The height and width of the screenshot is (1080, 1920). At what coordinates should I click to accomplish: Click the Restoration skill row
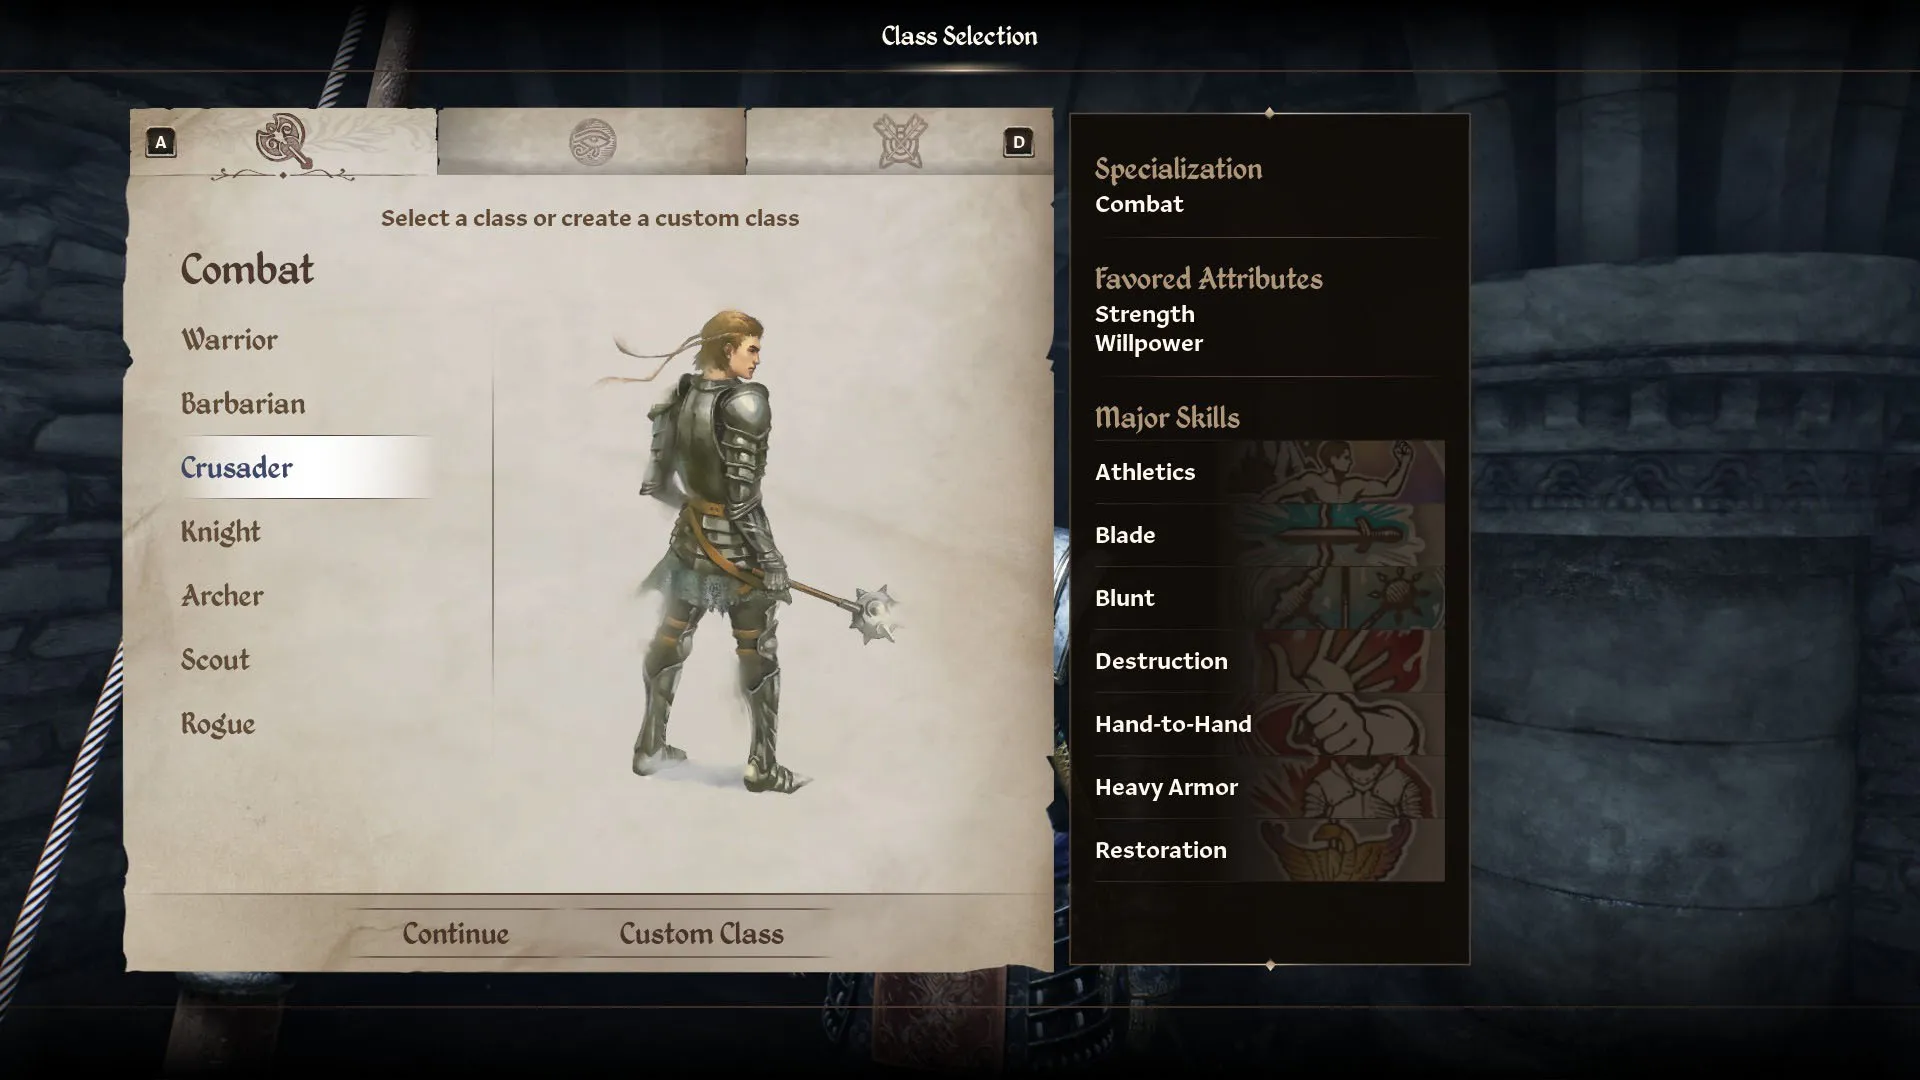pos(1269,850)
